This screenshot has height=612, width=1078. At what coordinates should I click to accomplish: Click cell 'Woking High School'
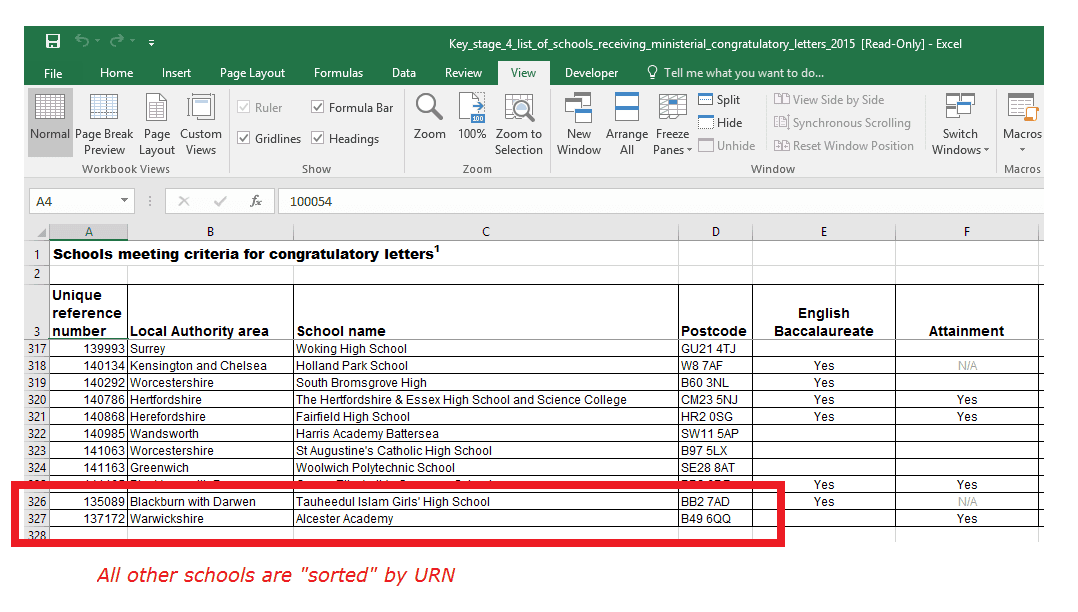[x=485, y=349]
